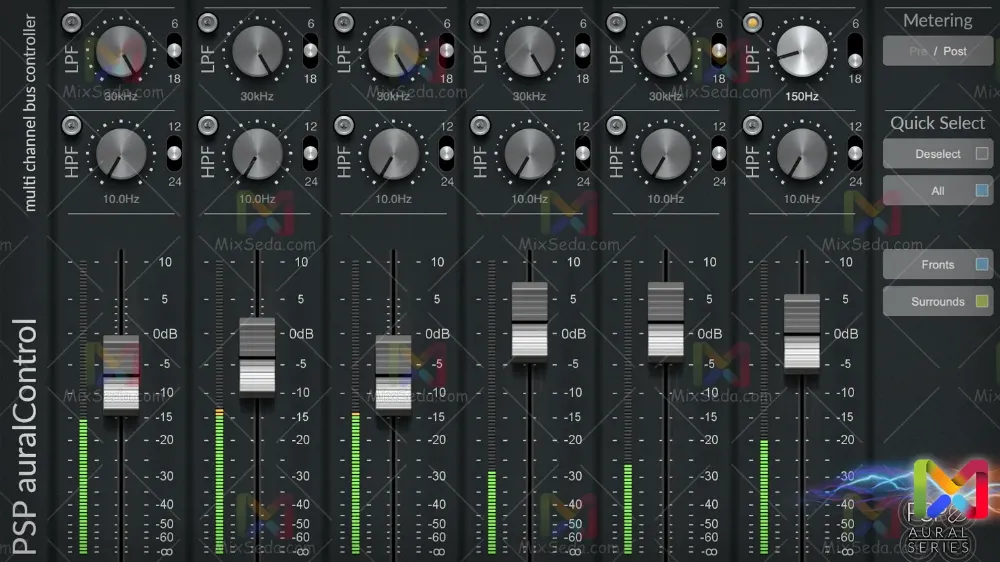The image size is (1000, 562).
Task: Enable the sixth channel's HPF power button
Action: (x=751, y=125)
